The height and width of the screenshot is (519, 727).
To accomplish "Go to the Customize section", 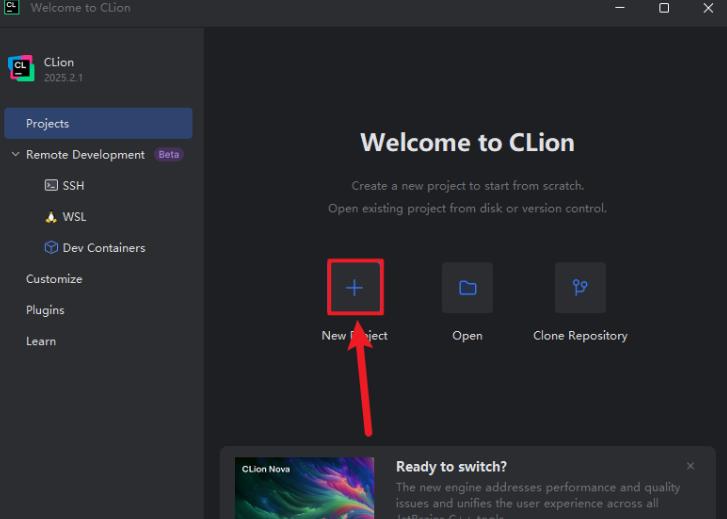I will [x=54, y=279].
